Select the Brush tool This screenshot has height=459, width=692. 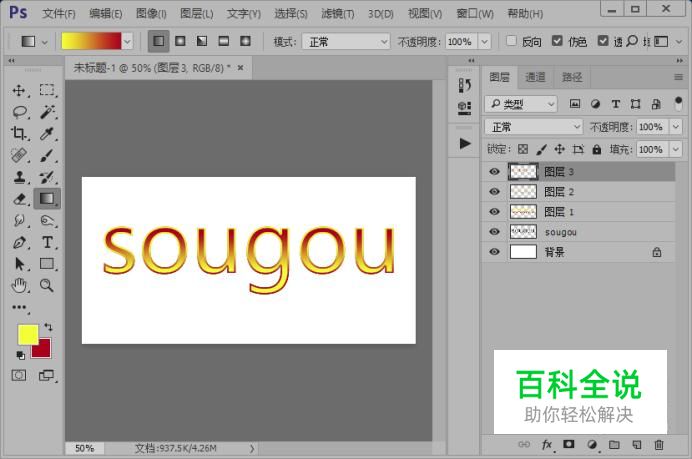[x=47, y=155]
